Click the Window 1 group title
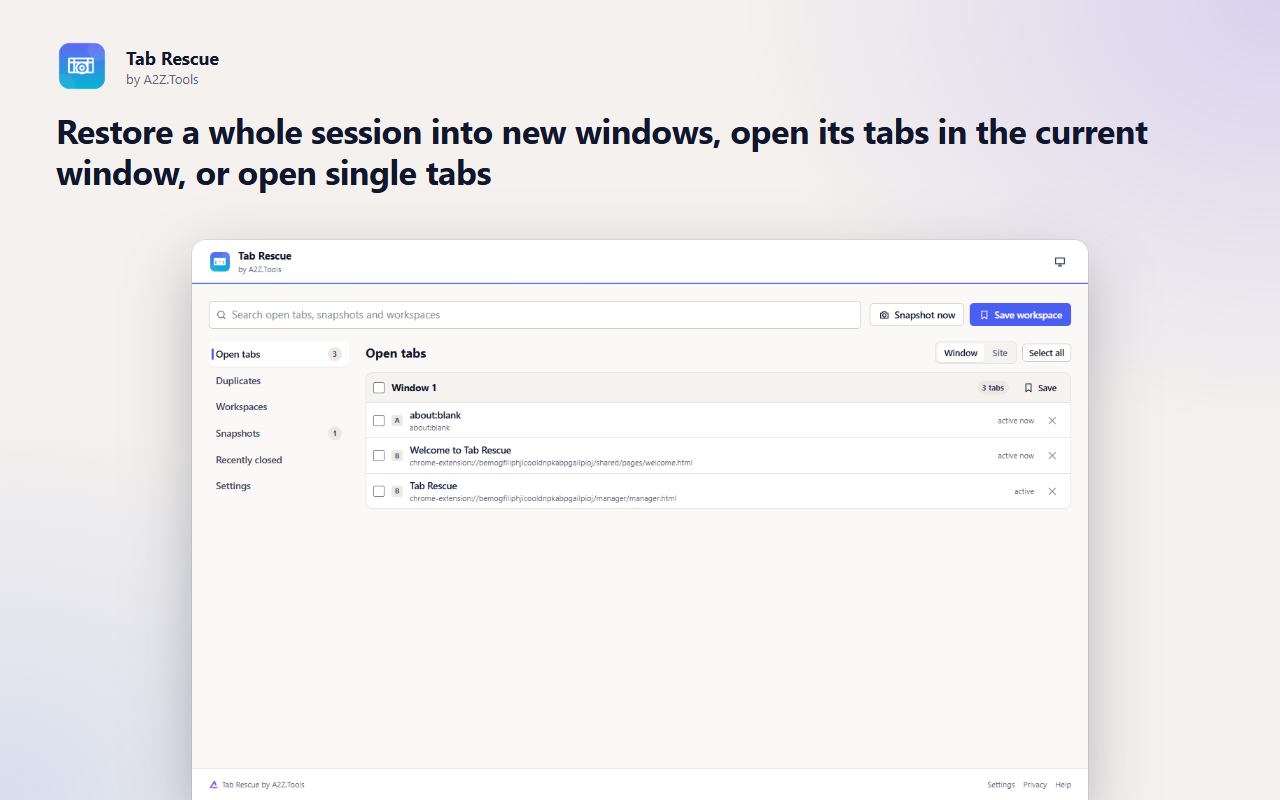The width and height of the screenshot is (1280, 800). coord(414,388)
